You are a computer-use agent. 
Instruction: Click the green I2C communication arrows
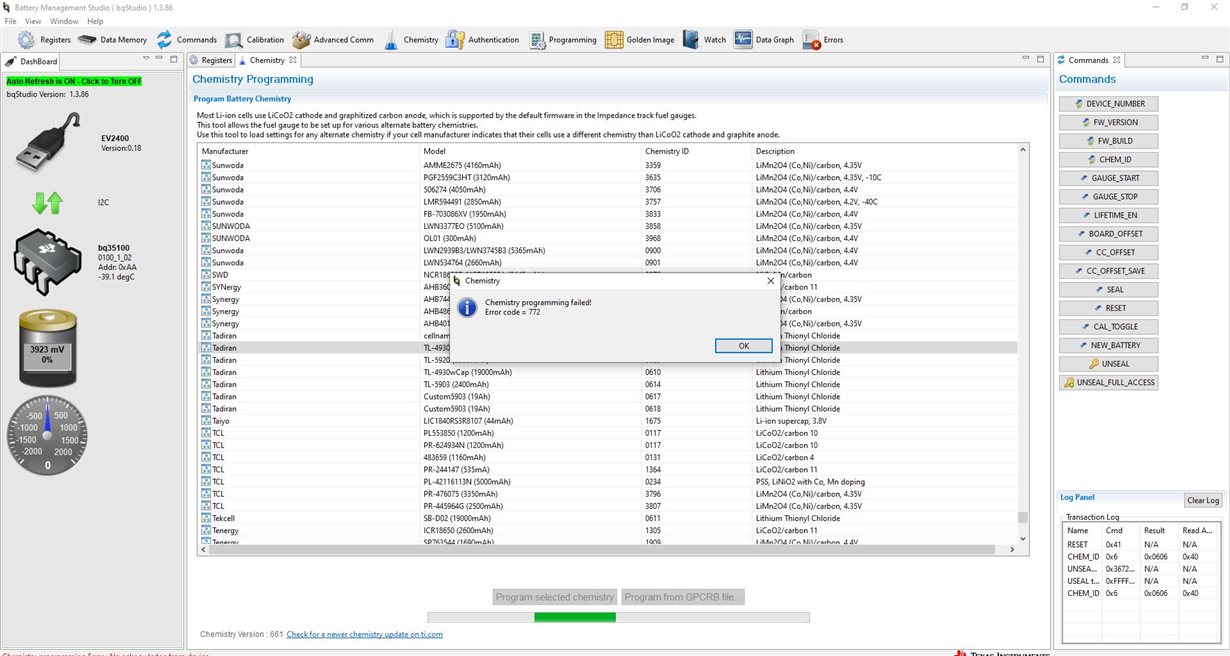[x=47, y=202]
